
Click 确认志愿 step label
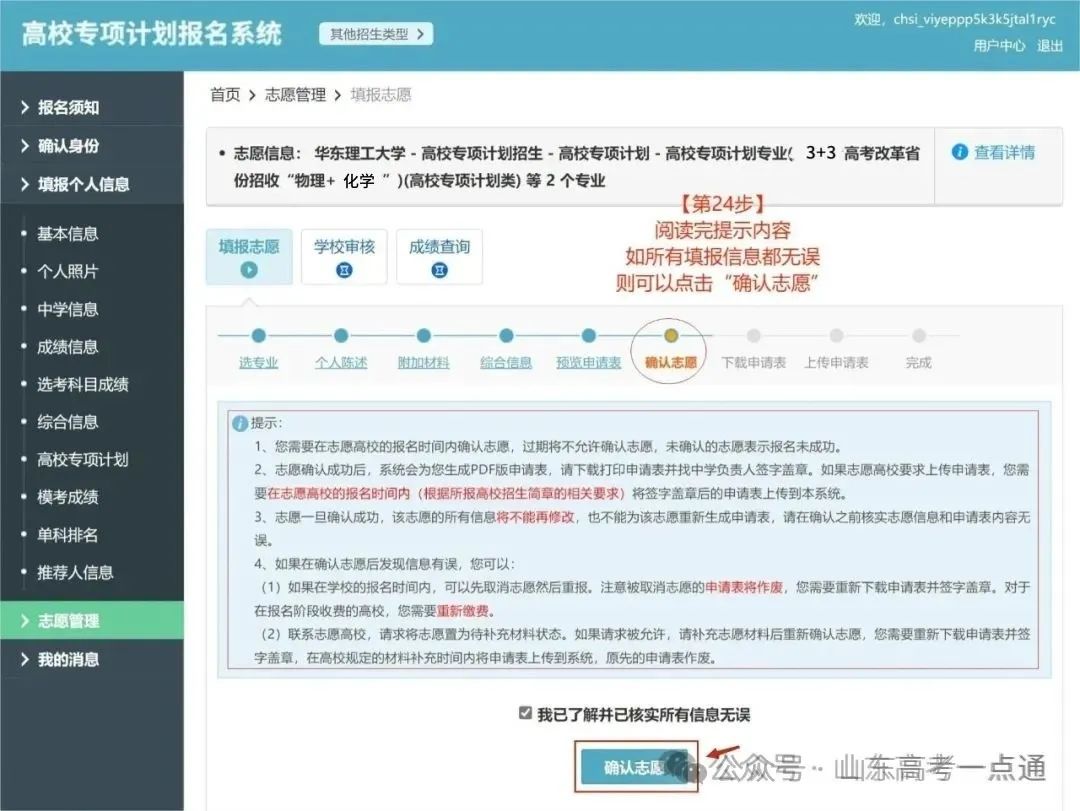click(671, 362)
